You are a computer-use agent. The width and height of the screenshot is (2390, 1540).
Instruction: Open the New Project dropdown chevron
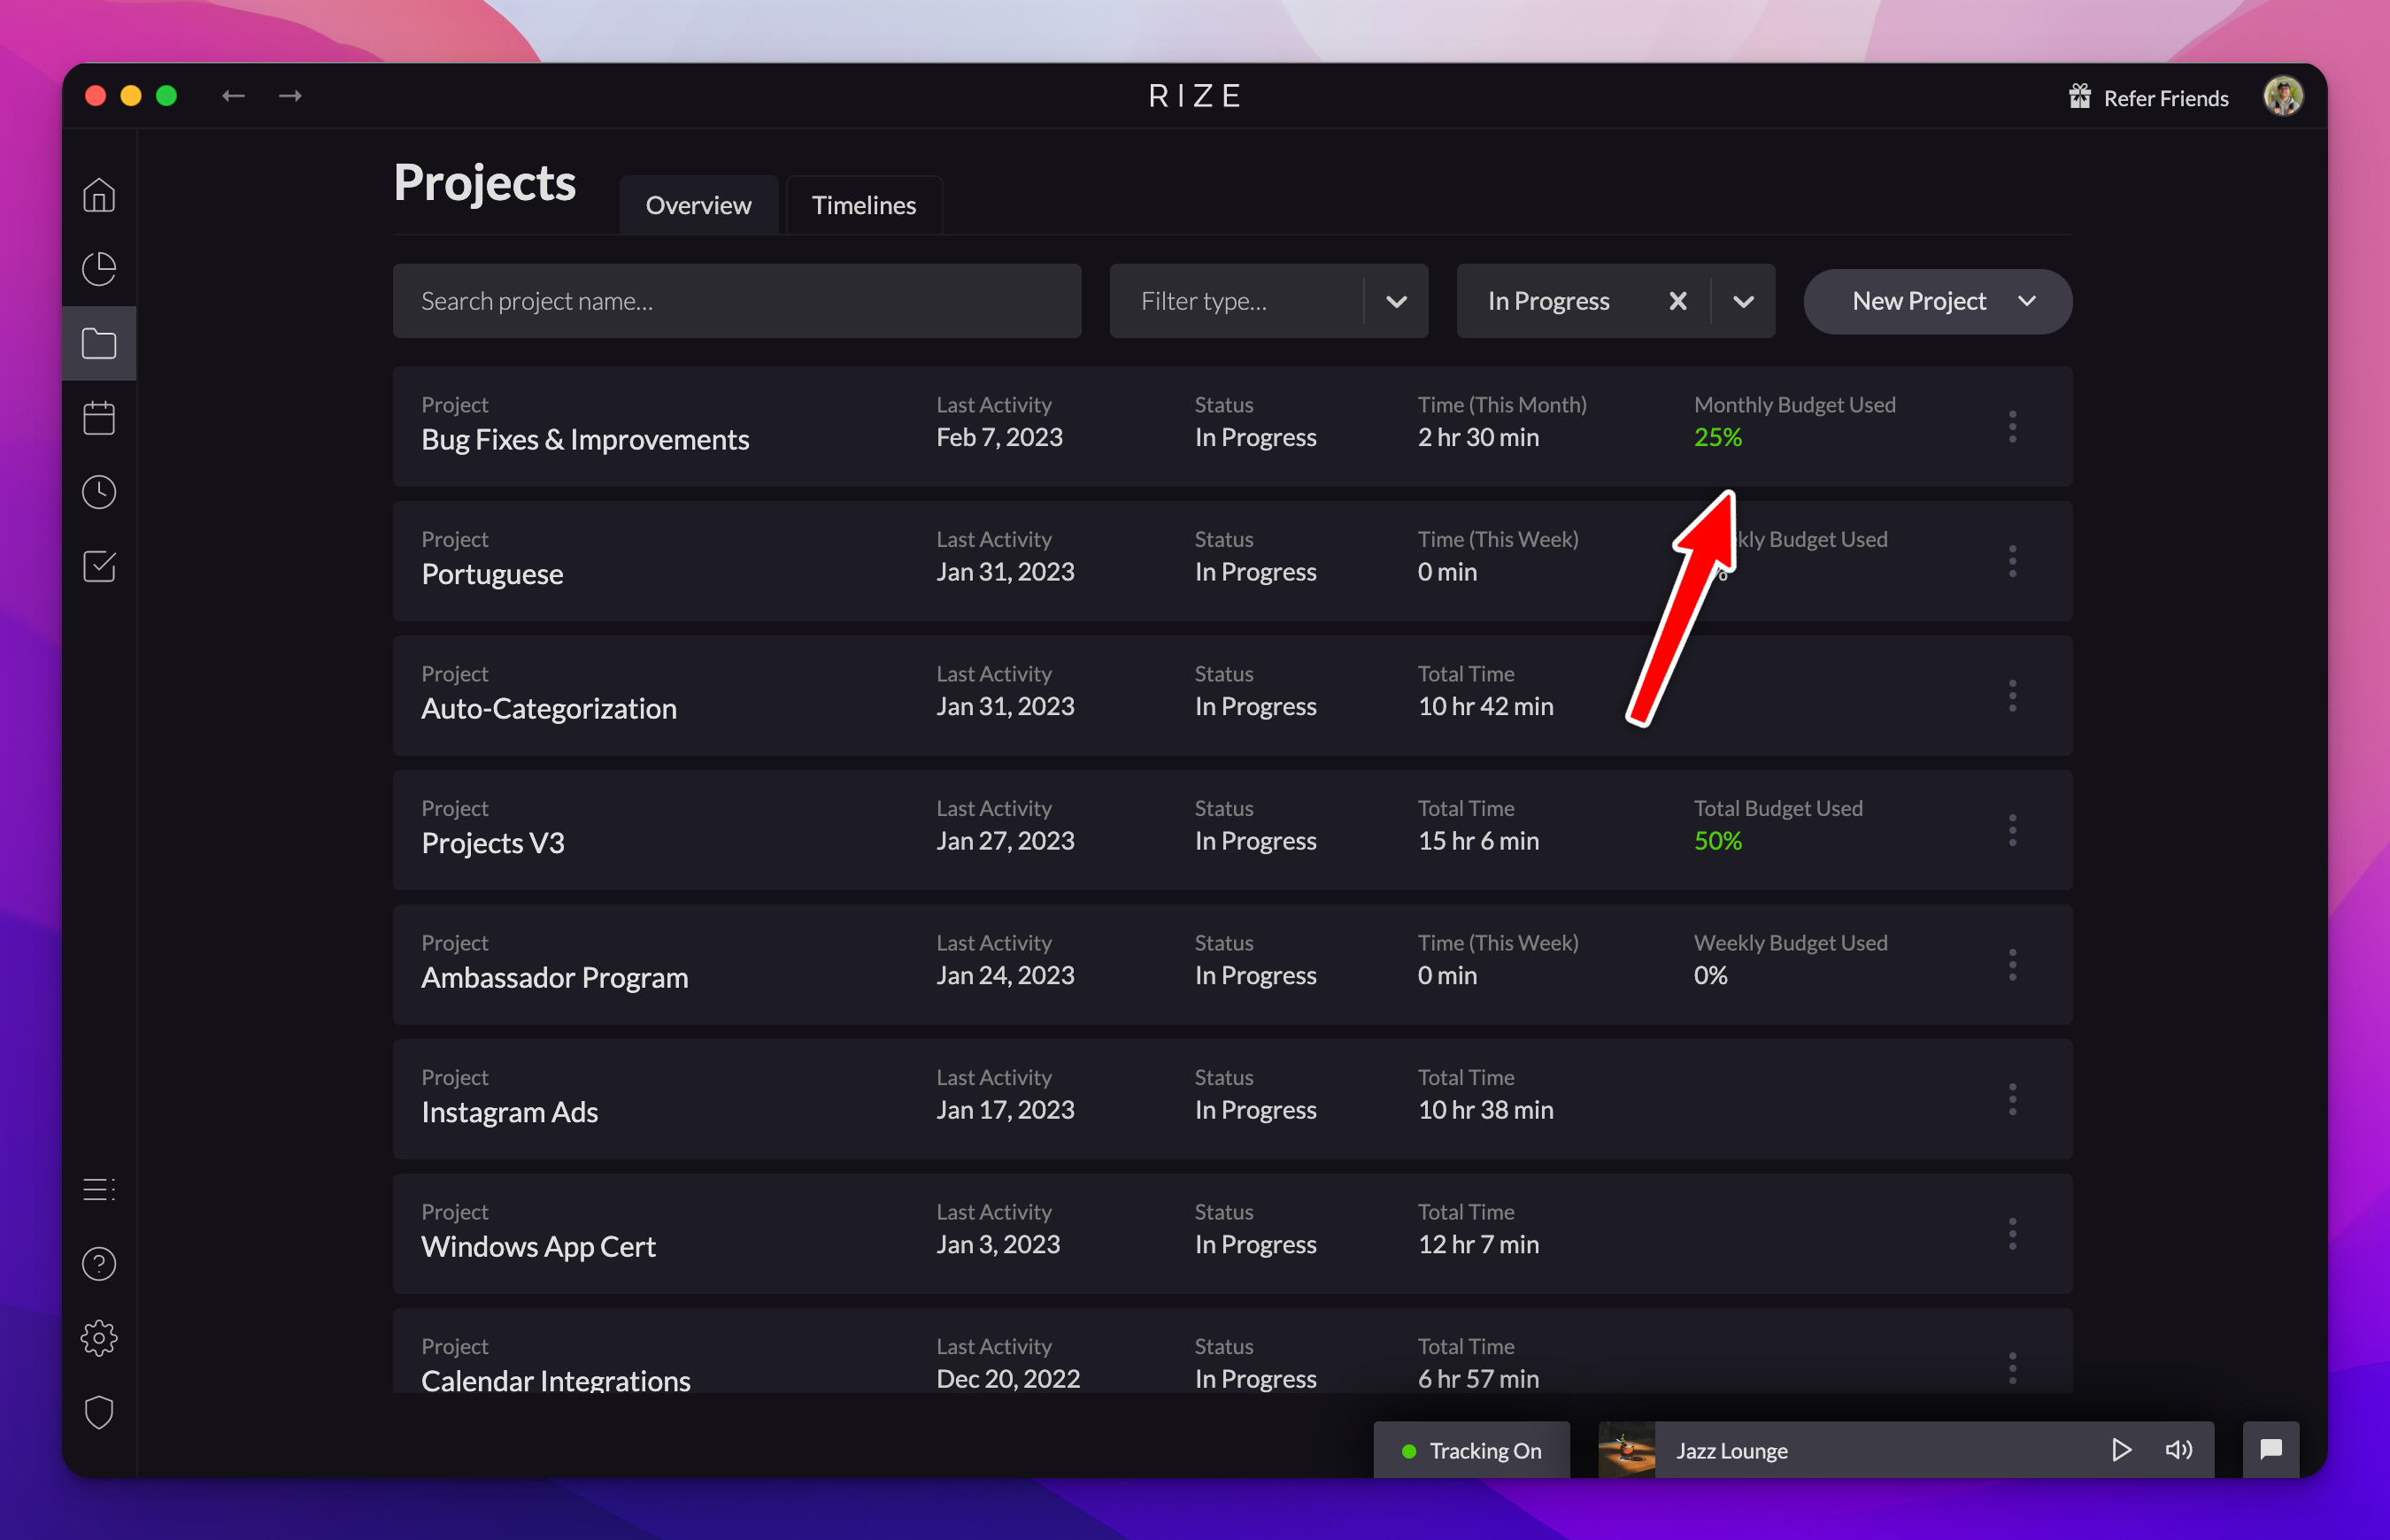(2027, 301)
